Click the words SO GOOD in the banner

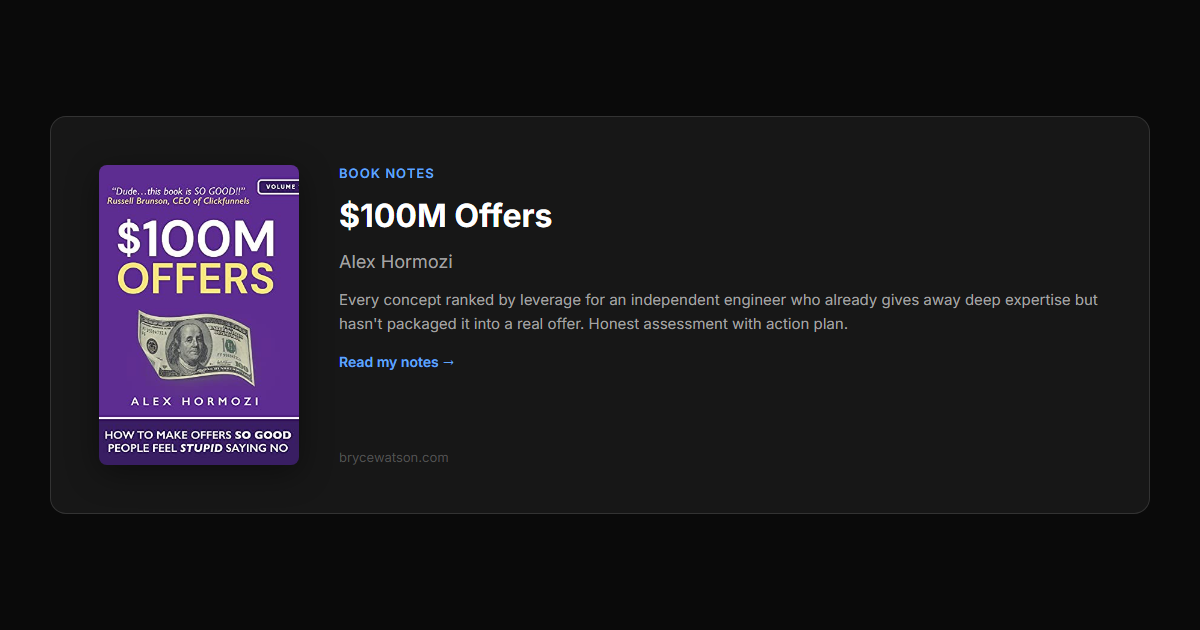pyautogui.click(x=262, y=435)
